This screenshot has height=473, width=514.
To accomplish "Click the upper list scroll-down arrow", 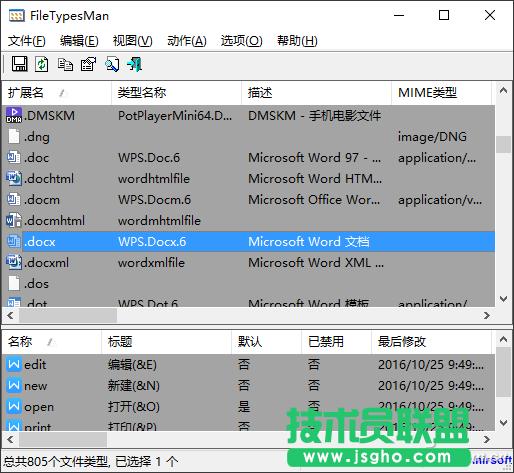I will coord(504,299).
